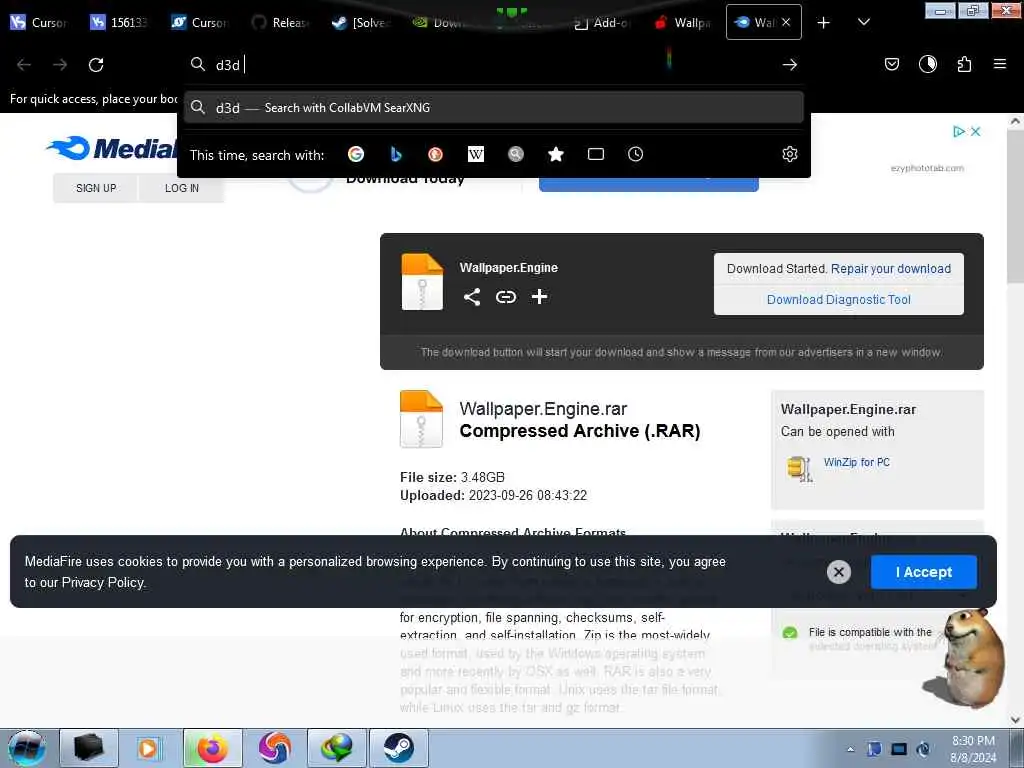
Task: Switch to the 15613 tab
Action: point(119,22)
